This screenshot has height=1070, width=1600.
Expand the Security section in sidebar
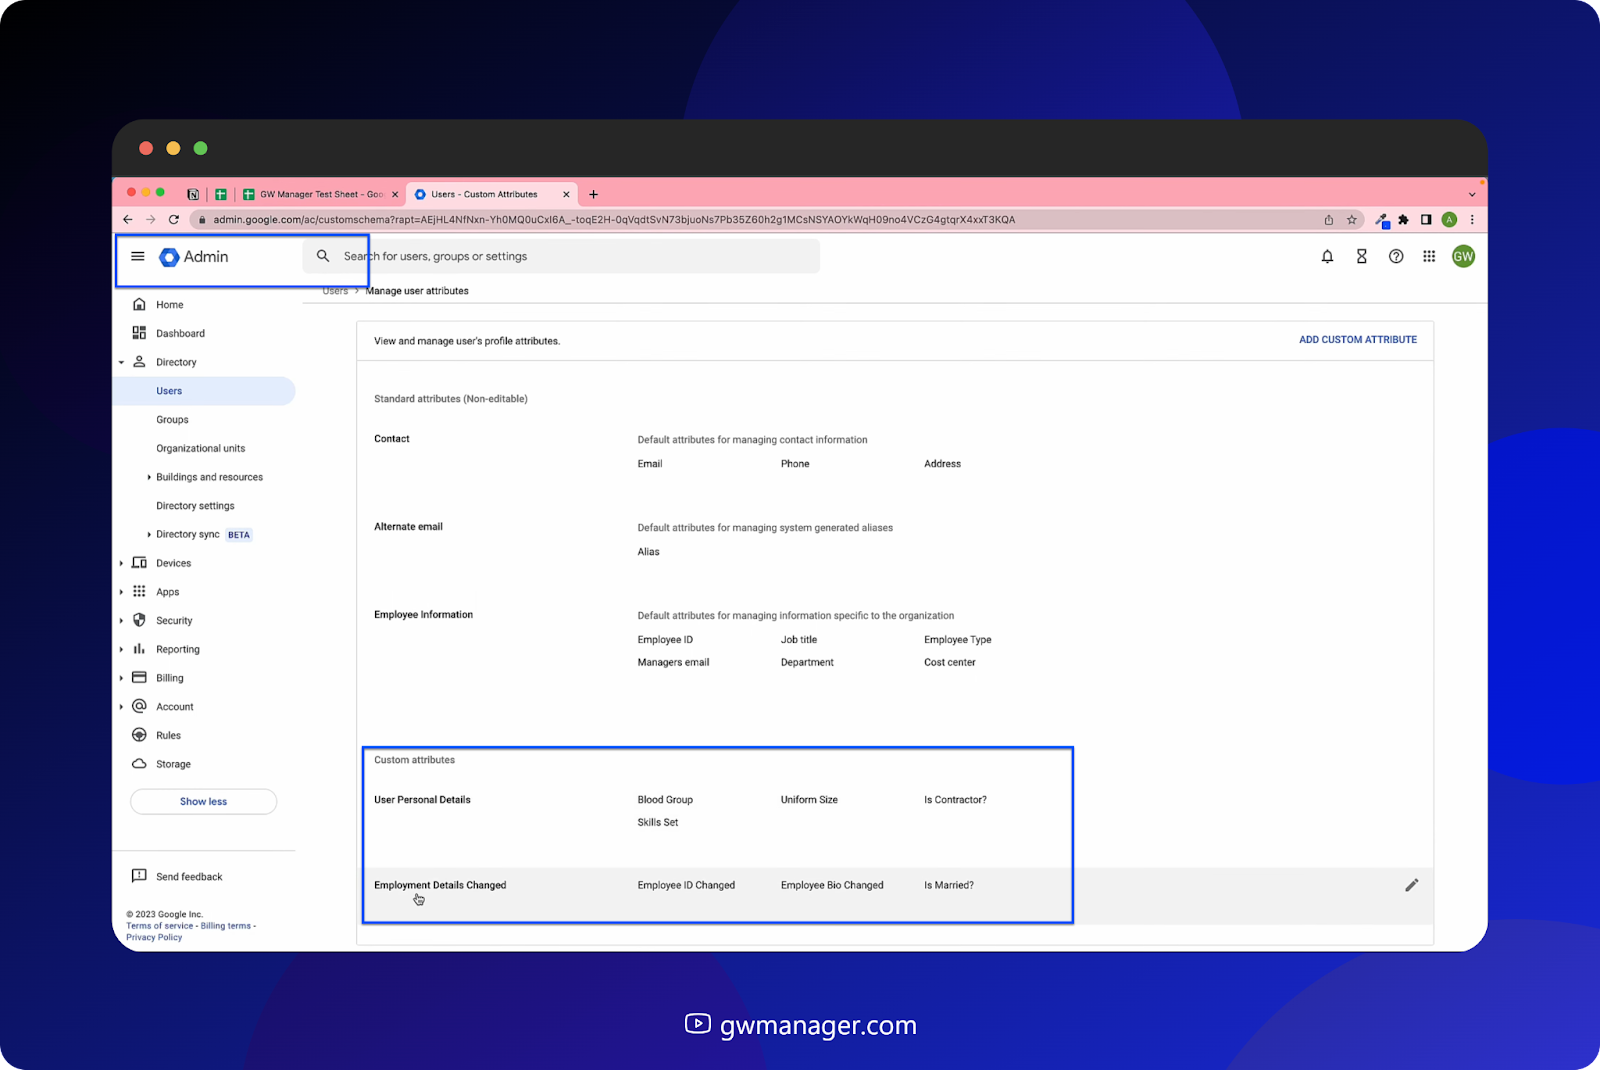point(123,620)
